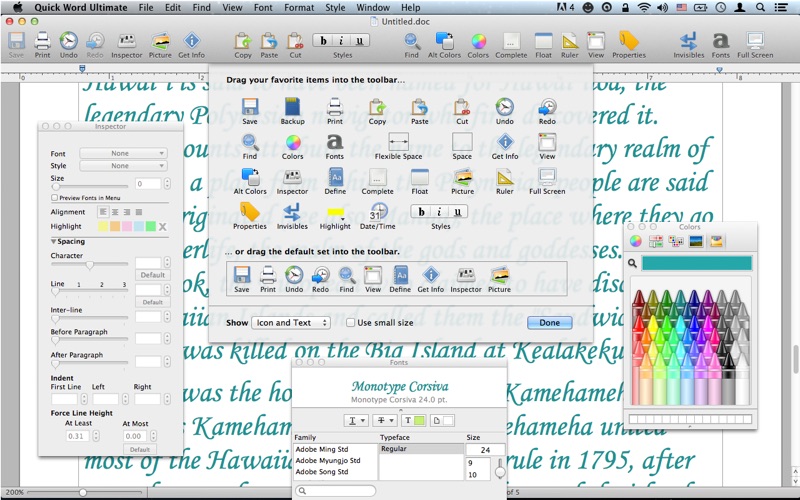This screenshot has width=800, height=500.
Task: Open the underline dropdown in the Fonts panel
Action: 356,420
